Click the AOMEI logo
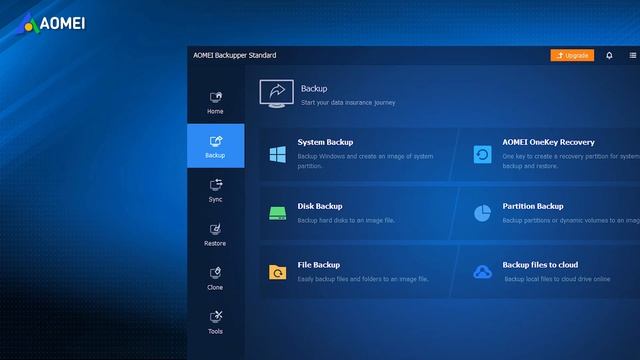The height and width of the screenshot is (360, 640). click(51, 23)
